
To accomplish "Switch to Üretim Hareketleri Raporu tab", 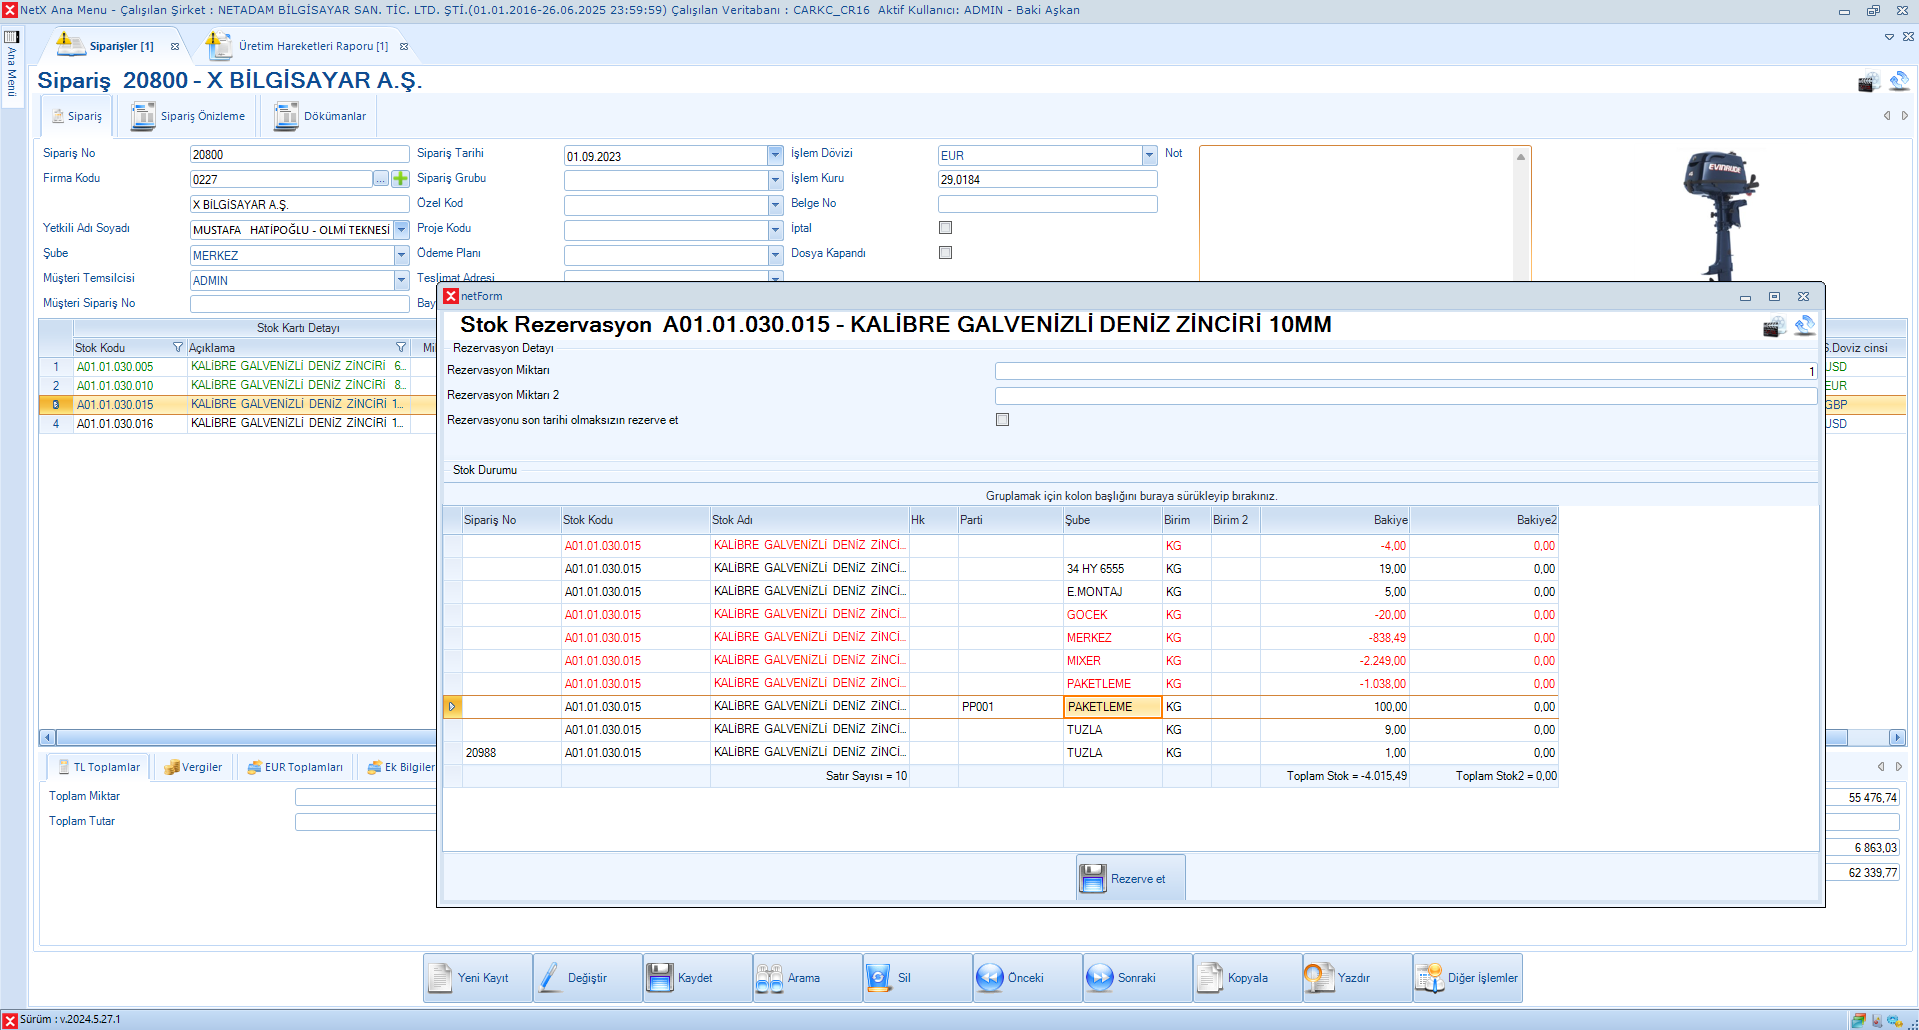I will (x=312, y=46).
